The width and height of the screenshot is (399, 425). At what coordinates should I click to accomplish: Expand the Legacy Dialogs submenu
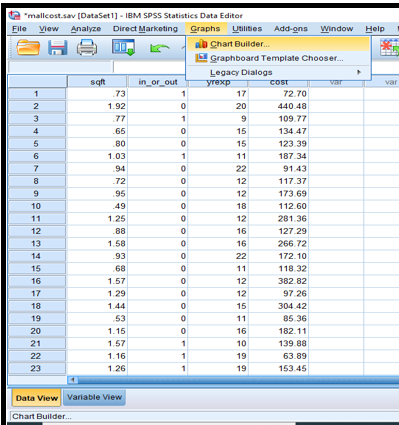(x=278, y=72)
